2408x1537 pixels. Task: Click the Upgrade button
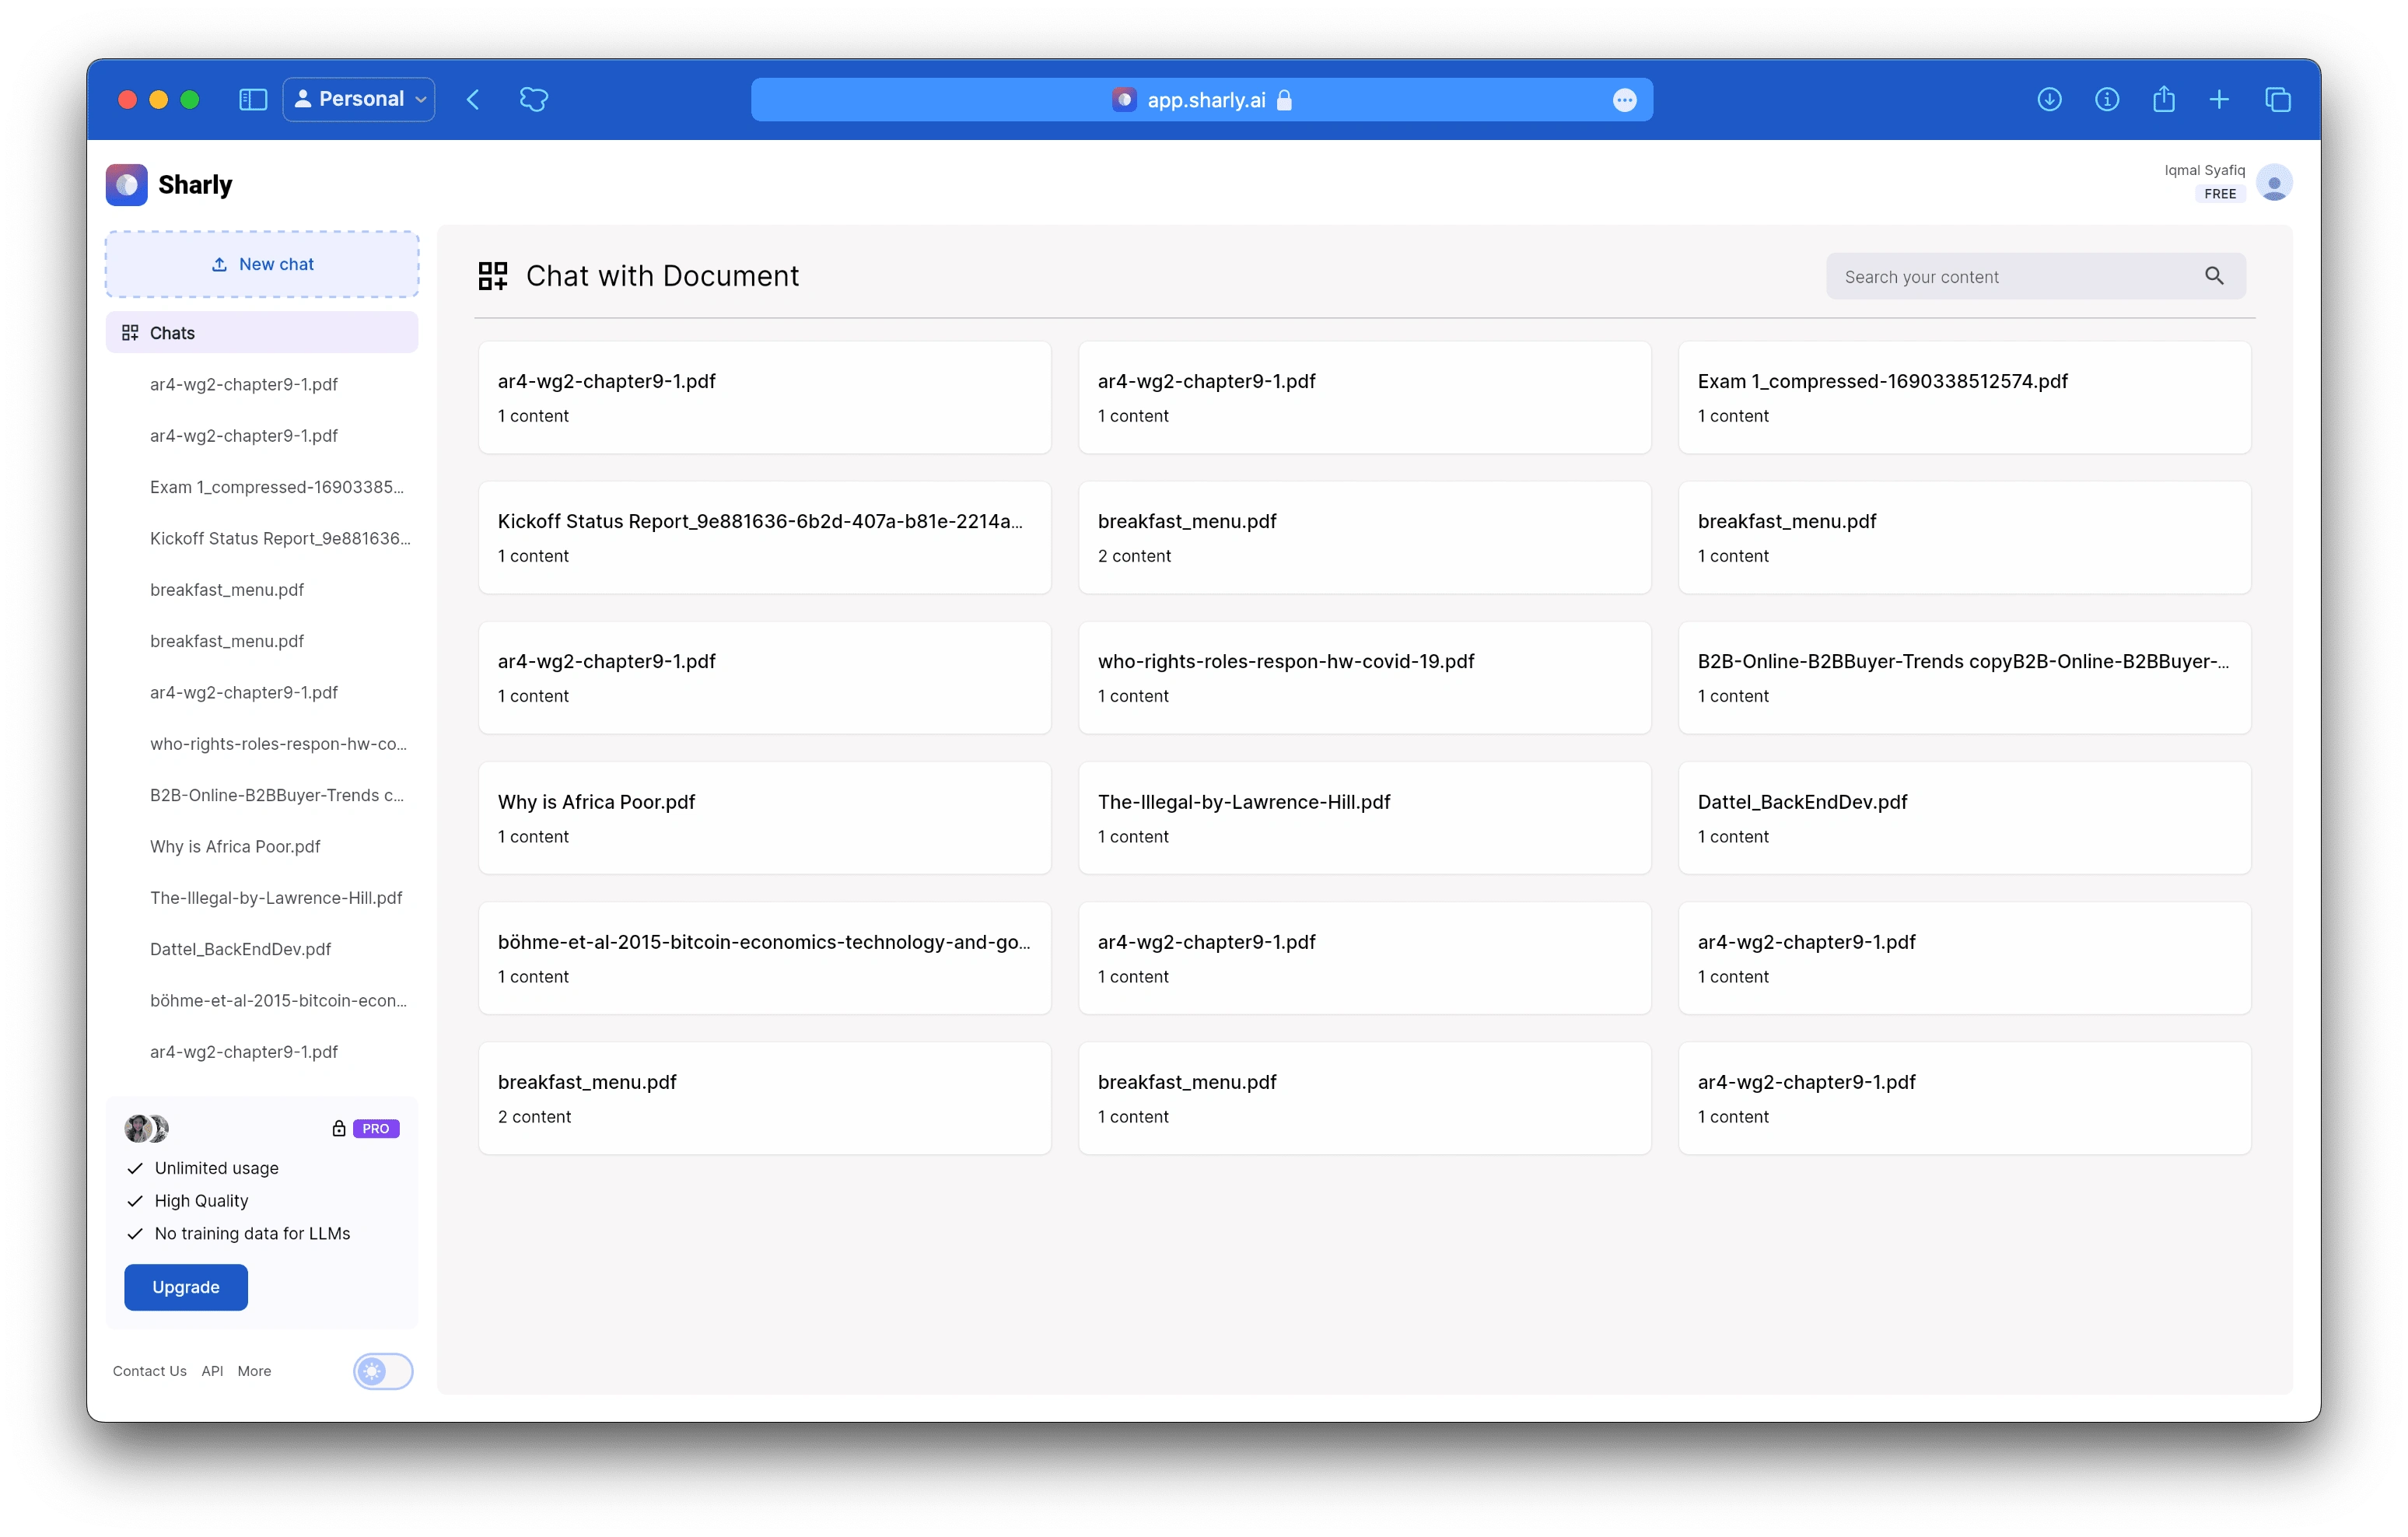186,1286
